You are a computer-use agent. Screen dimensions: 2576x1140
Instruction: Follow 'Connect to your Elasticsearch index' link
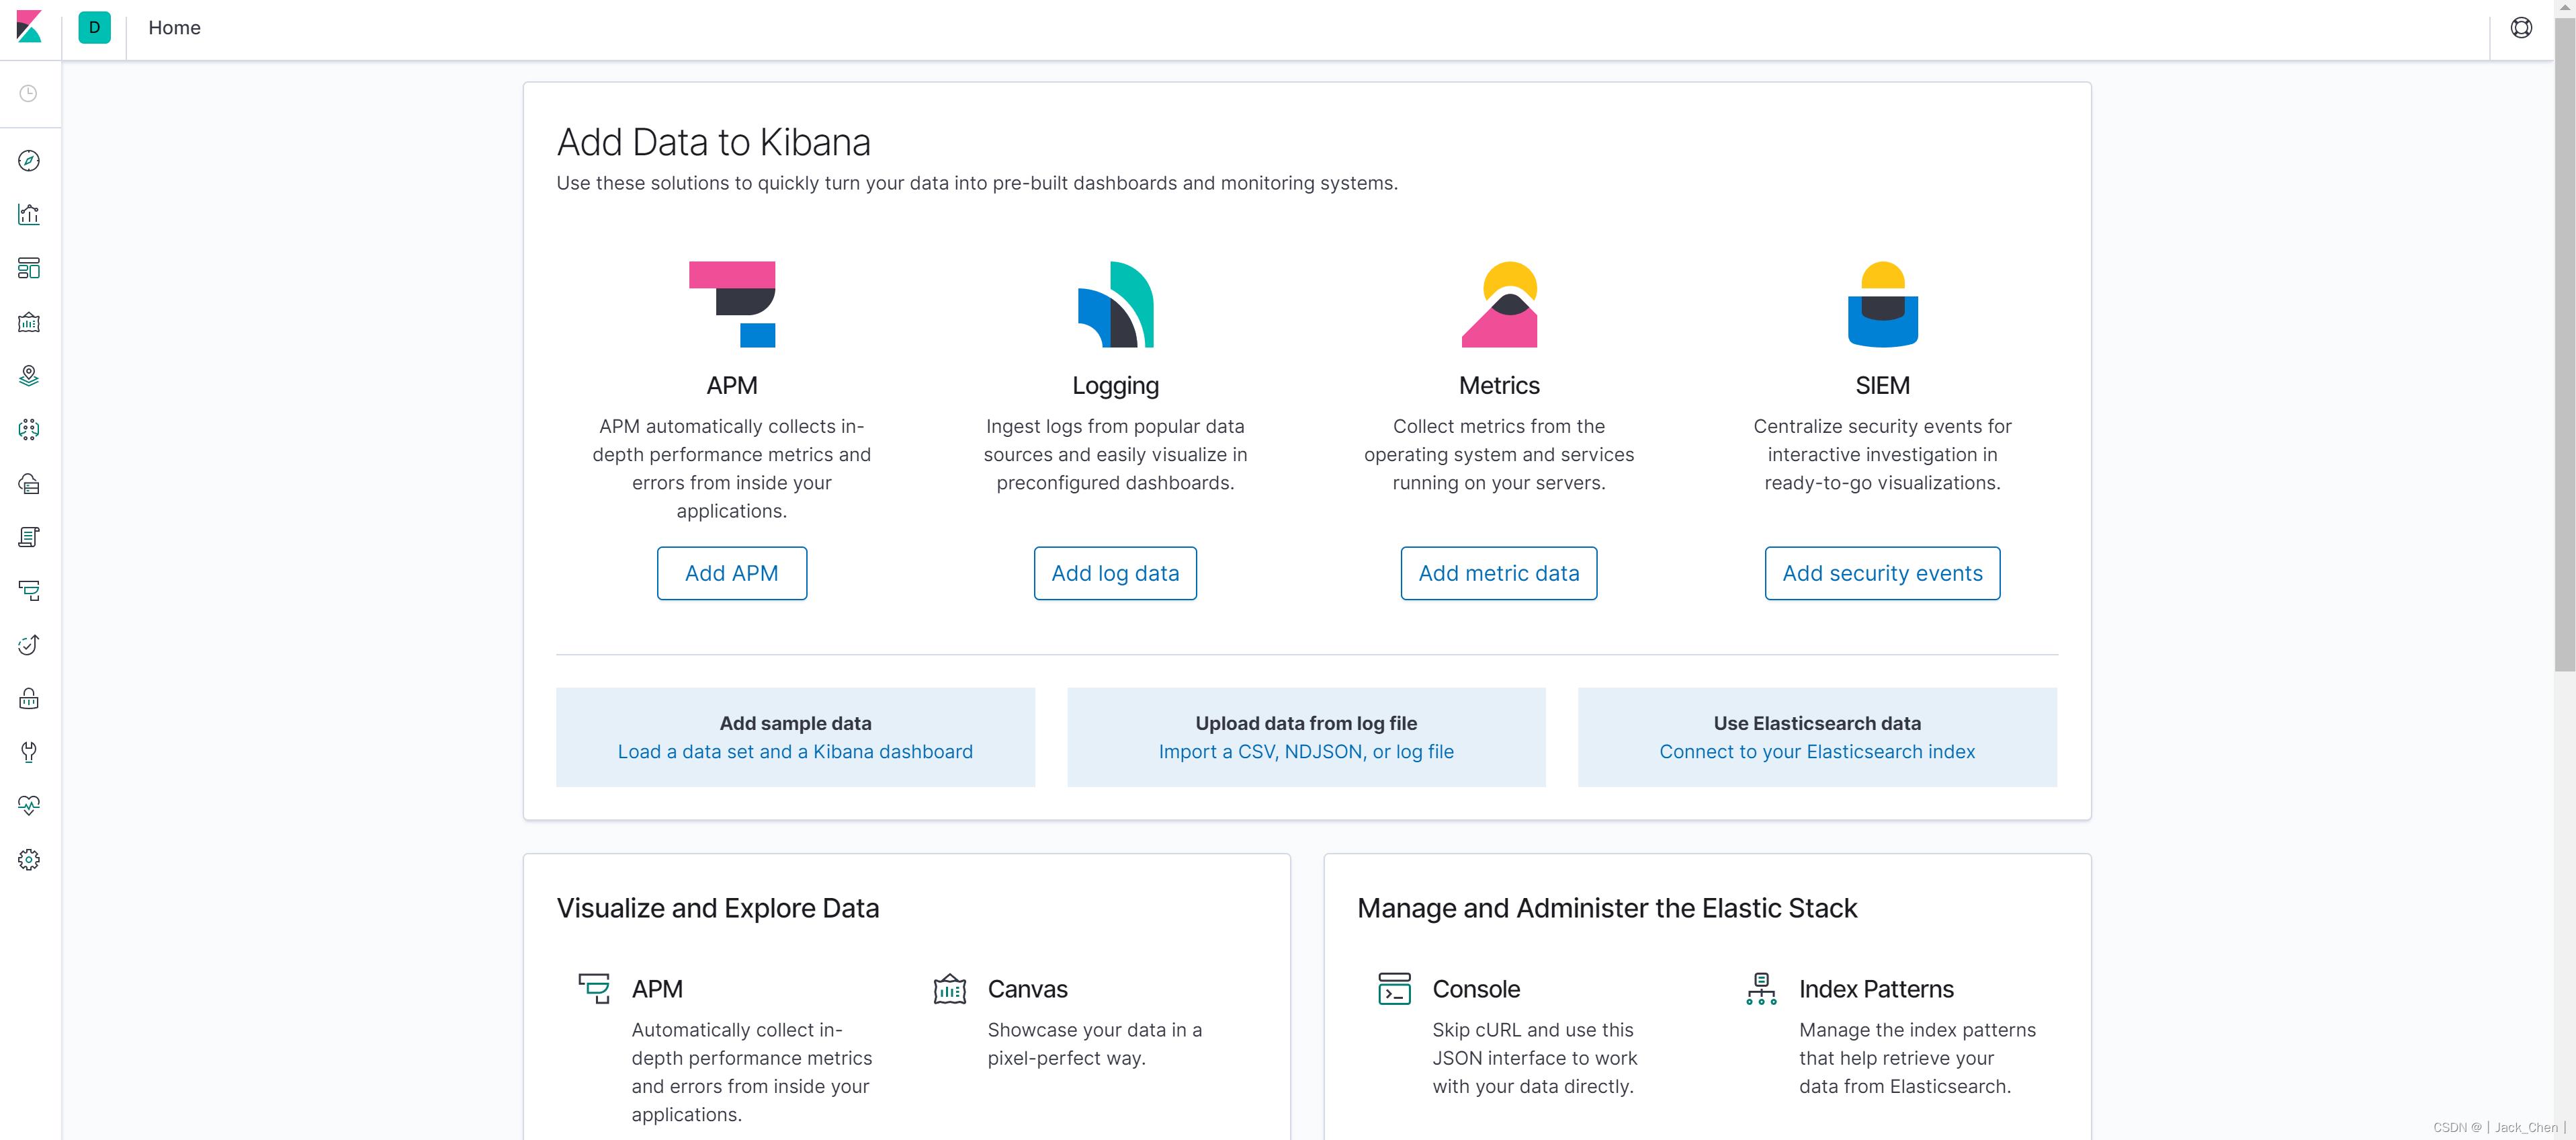1817,752
